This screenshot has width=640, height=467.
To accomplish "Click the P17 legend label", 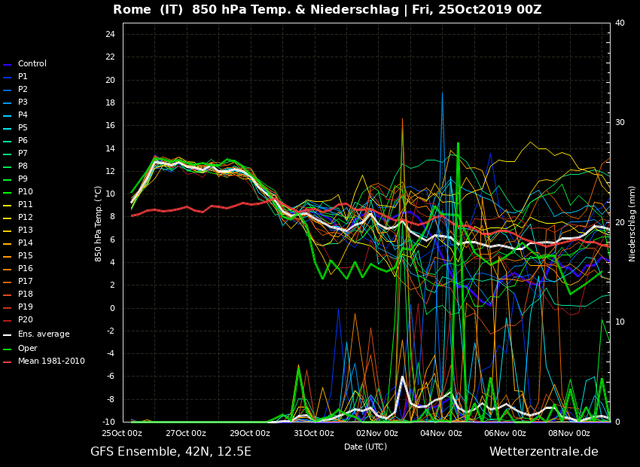I will [25, 281].
